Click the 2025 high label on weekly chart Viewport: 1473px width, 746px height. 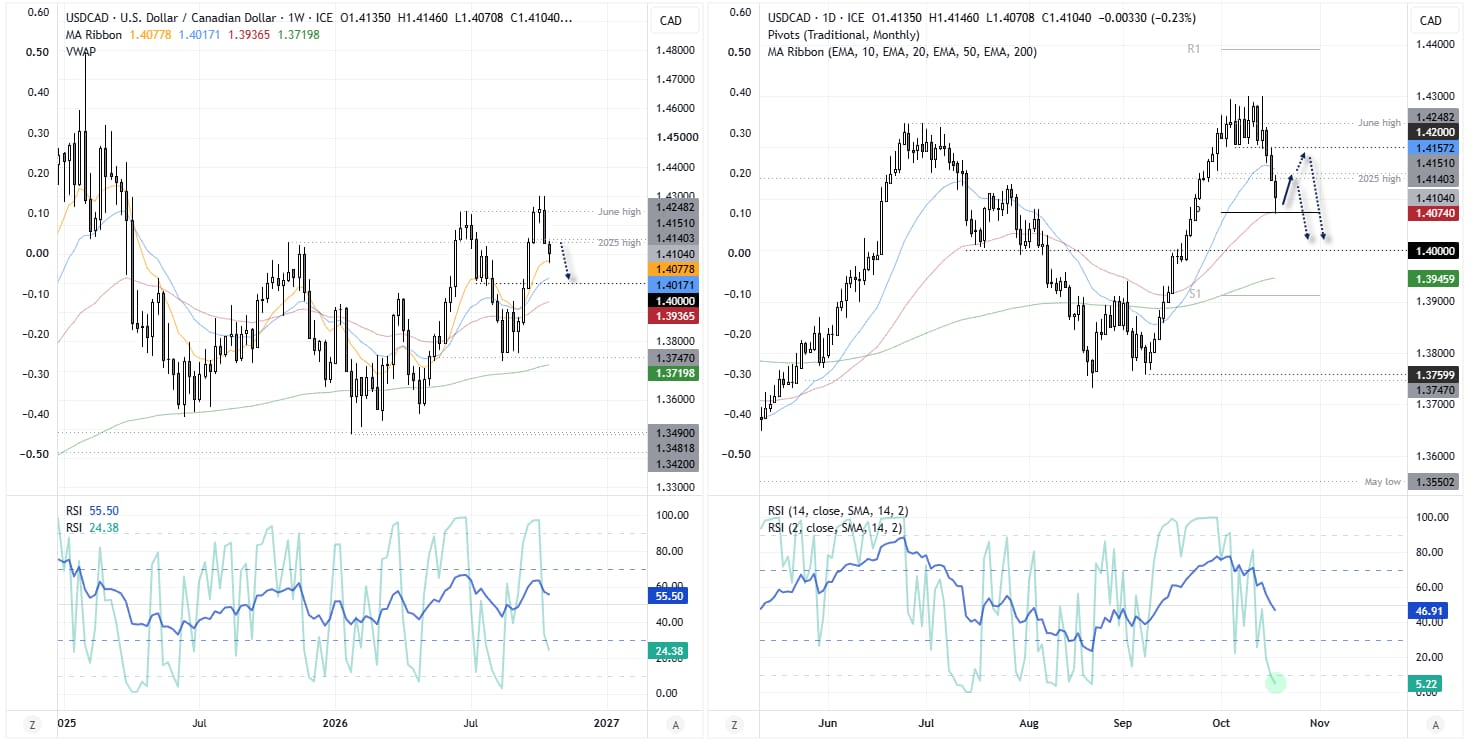point(617,243)
